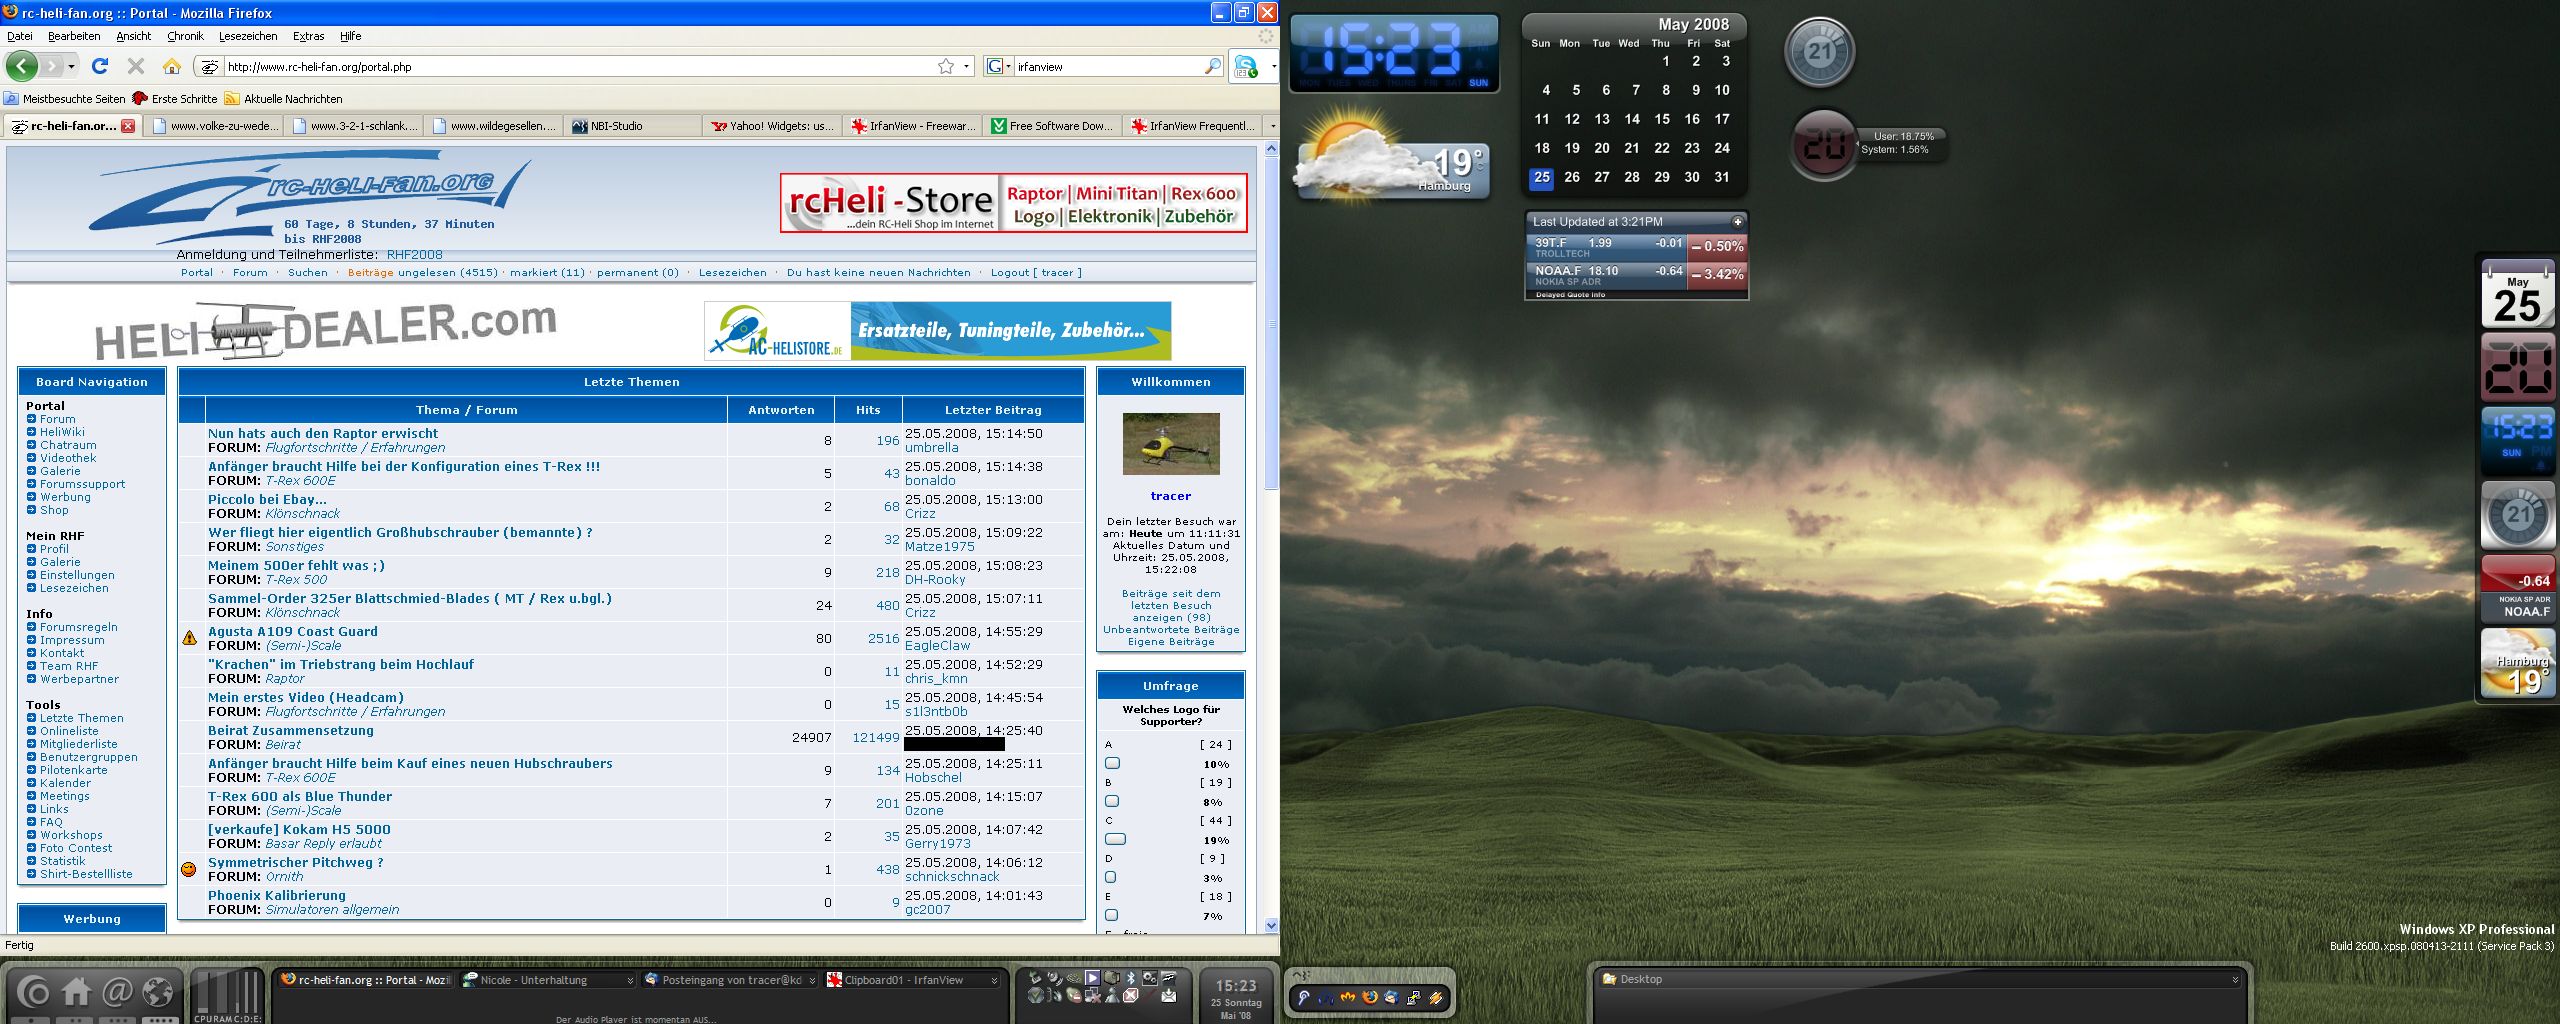Click the warning icon beside Agusta A109 thread
Viewport: 2560px width, 1024px height.
(x=190, y=638)
